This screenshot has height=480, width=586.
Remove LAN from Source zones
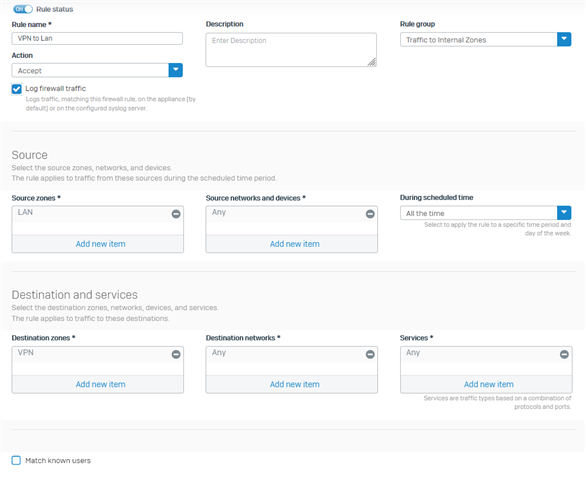tap(176, 214)
